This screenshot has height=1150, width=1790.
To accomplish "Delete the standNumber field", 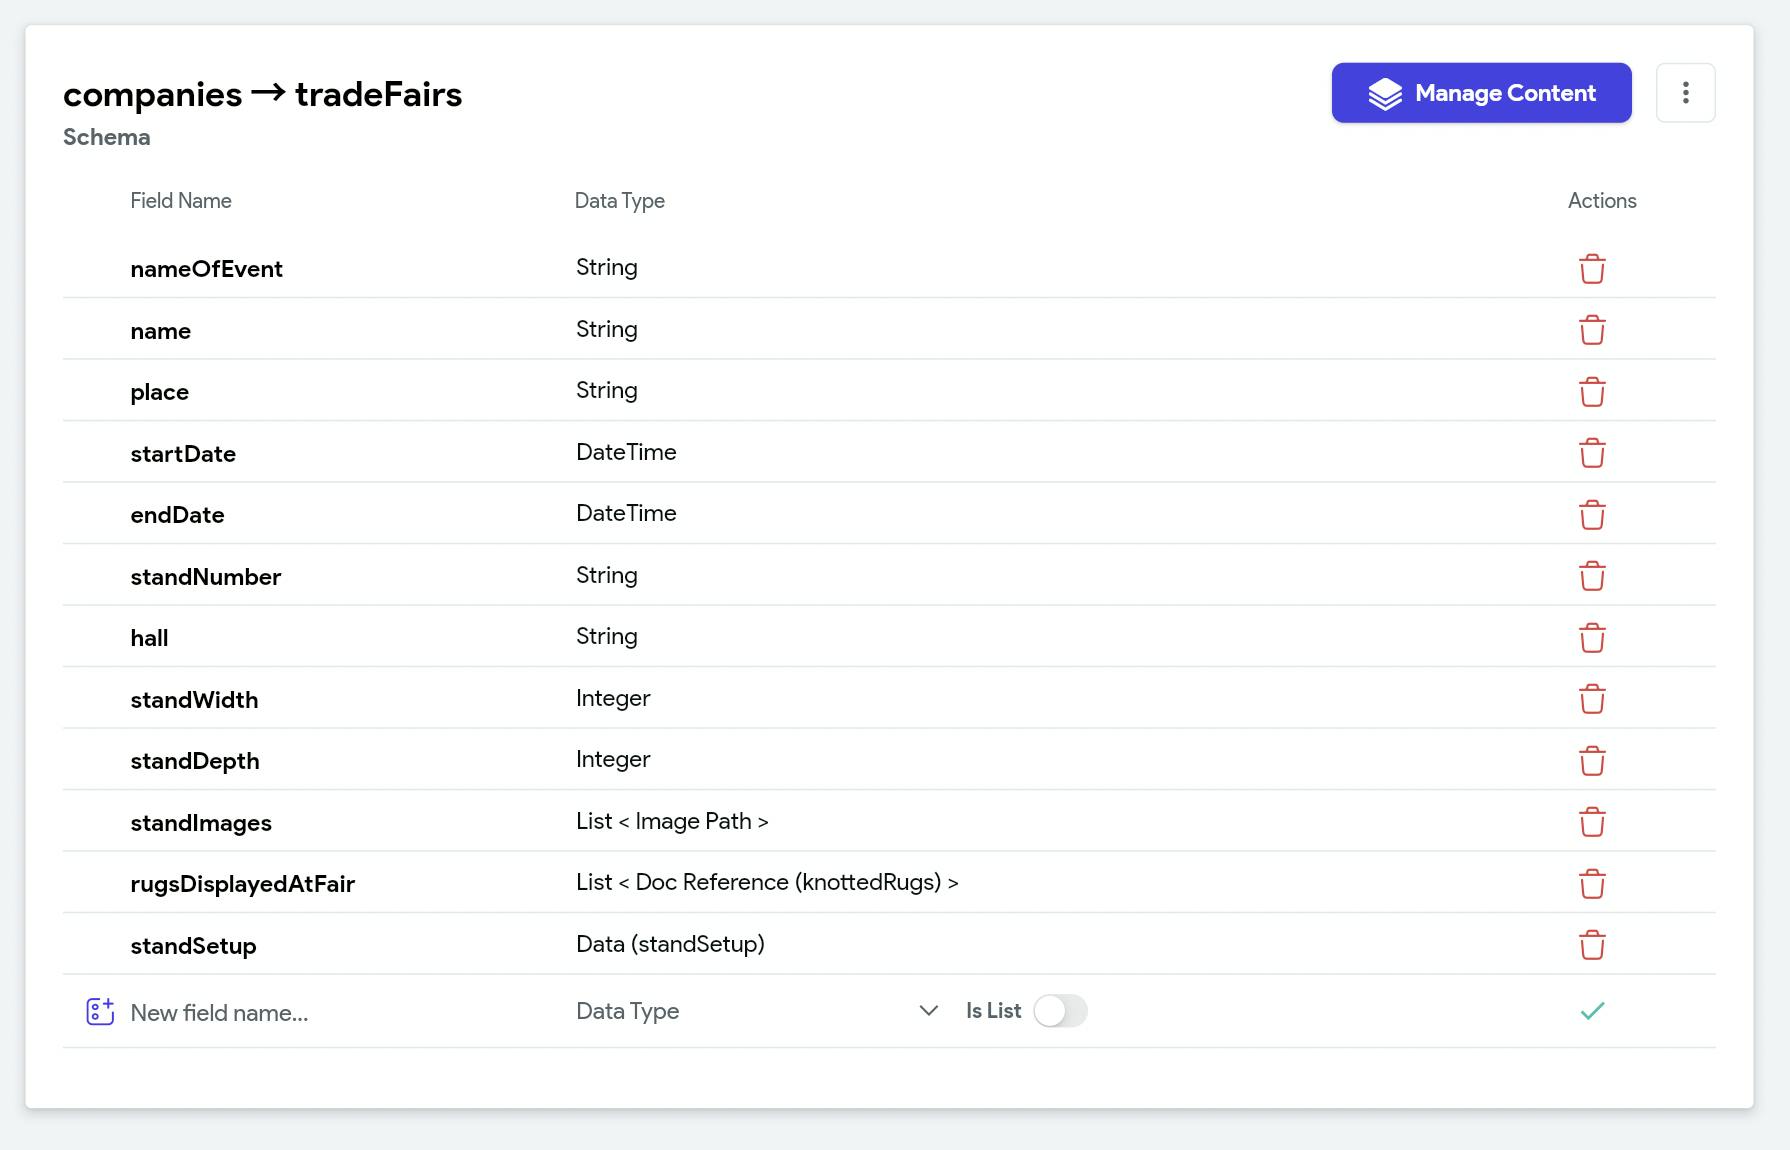I will point(1592,576).
